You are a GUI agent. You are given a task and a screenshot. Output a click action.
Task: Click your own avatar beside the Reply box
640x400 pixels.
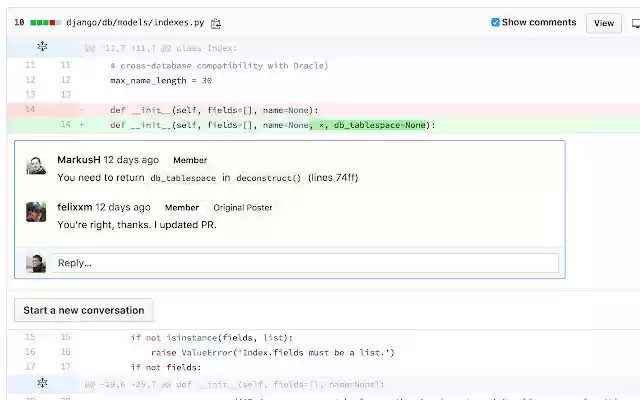pos(36,263)
